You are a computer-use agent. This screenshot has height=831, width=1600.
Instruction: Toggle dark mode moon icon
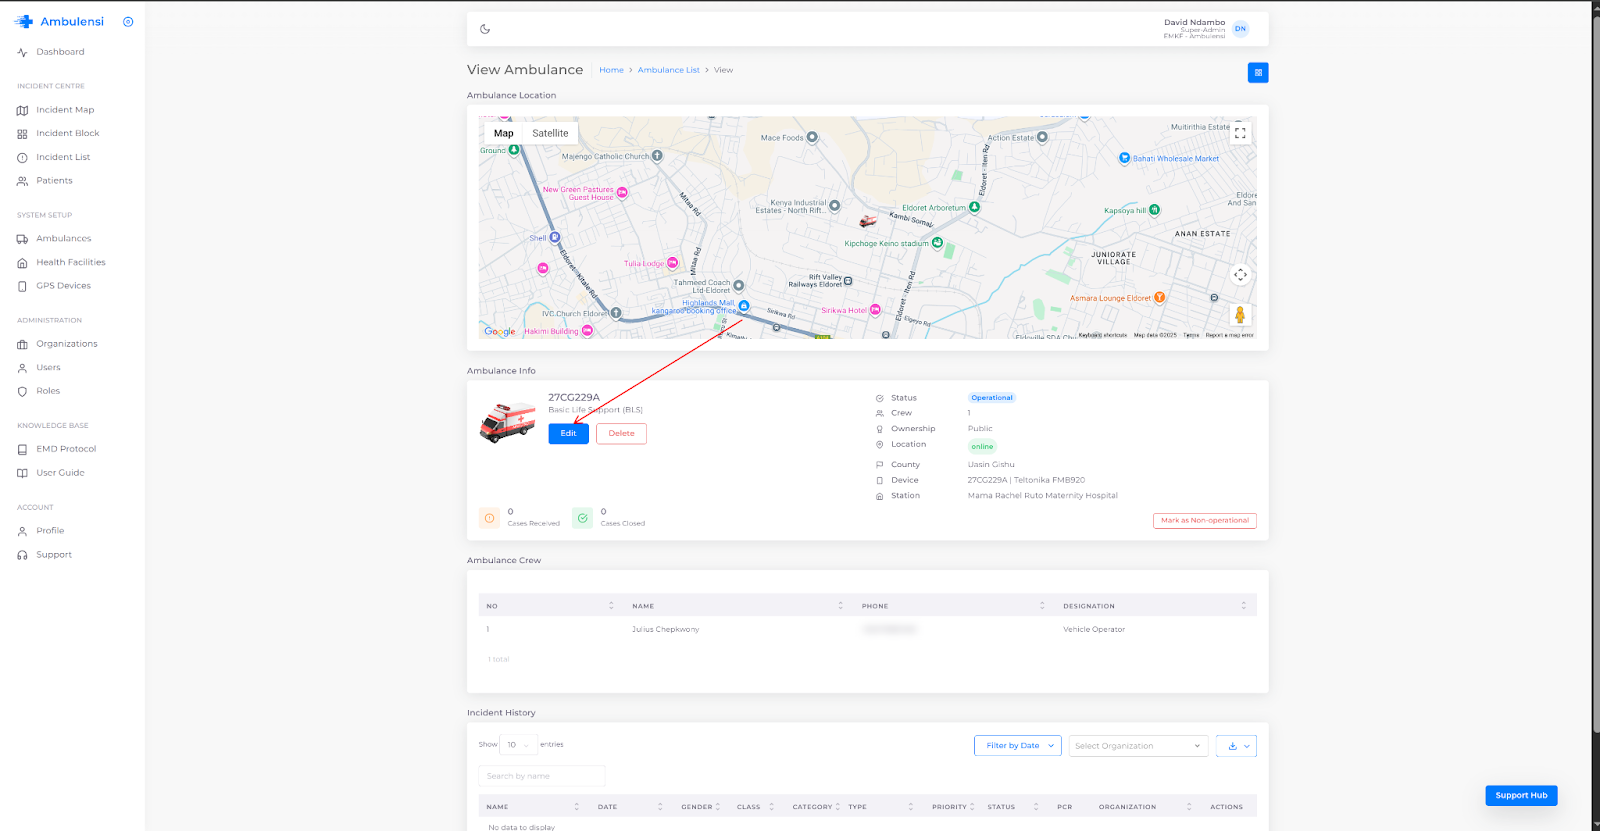pyautogui.click(x=485, y=29)
